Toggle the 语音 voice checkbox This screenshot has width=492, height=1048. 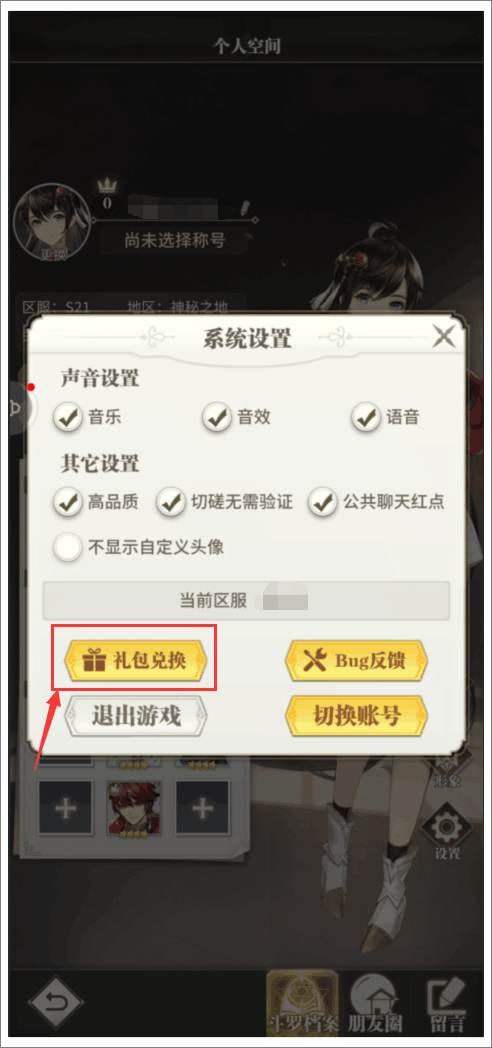366,418
